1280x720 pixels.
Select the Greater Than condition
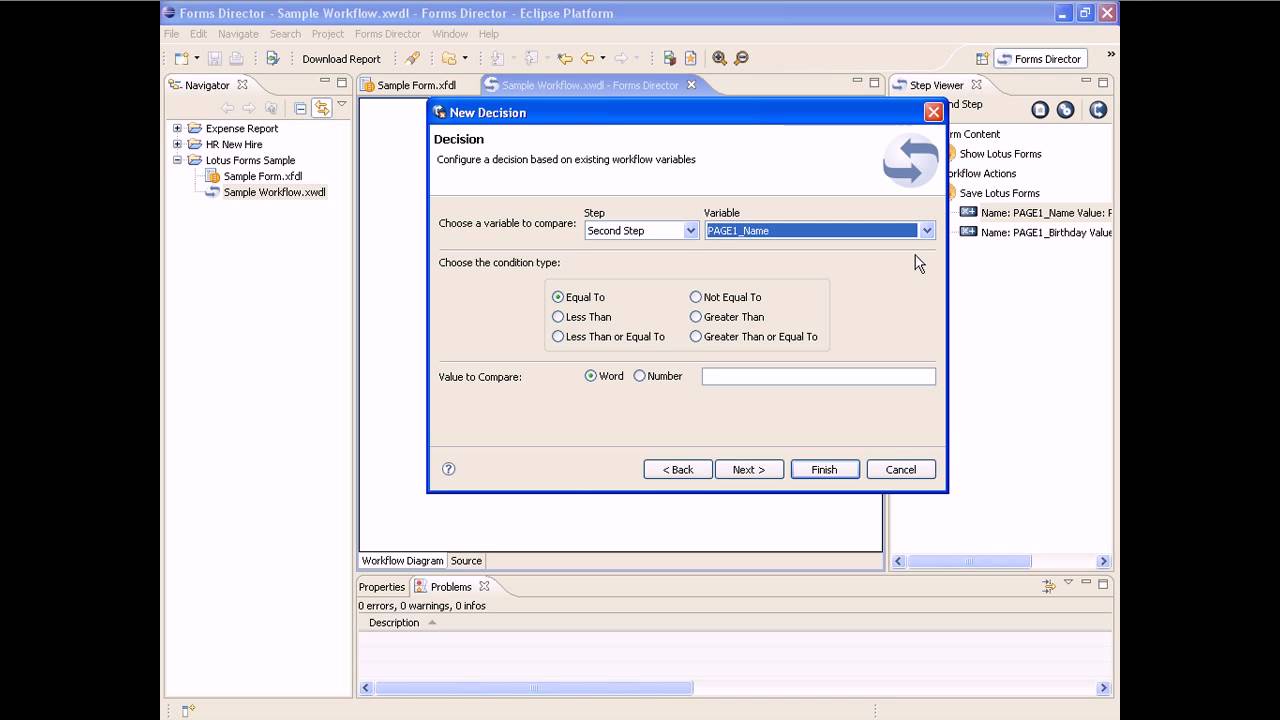tap(696, 317)
